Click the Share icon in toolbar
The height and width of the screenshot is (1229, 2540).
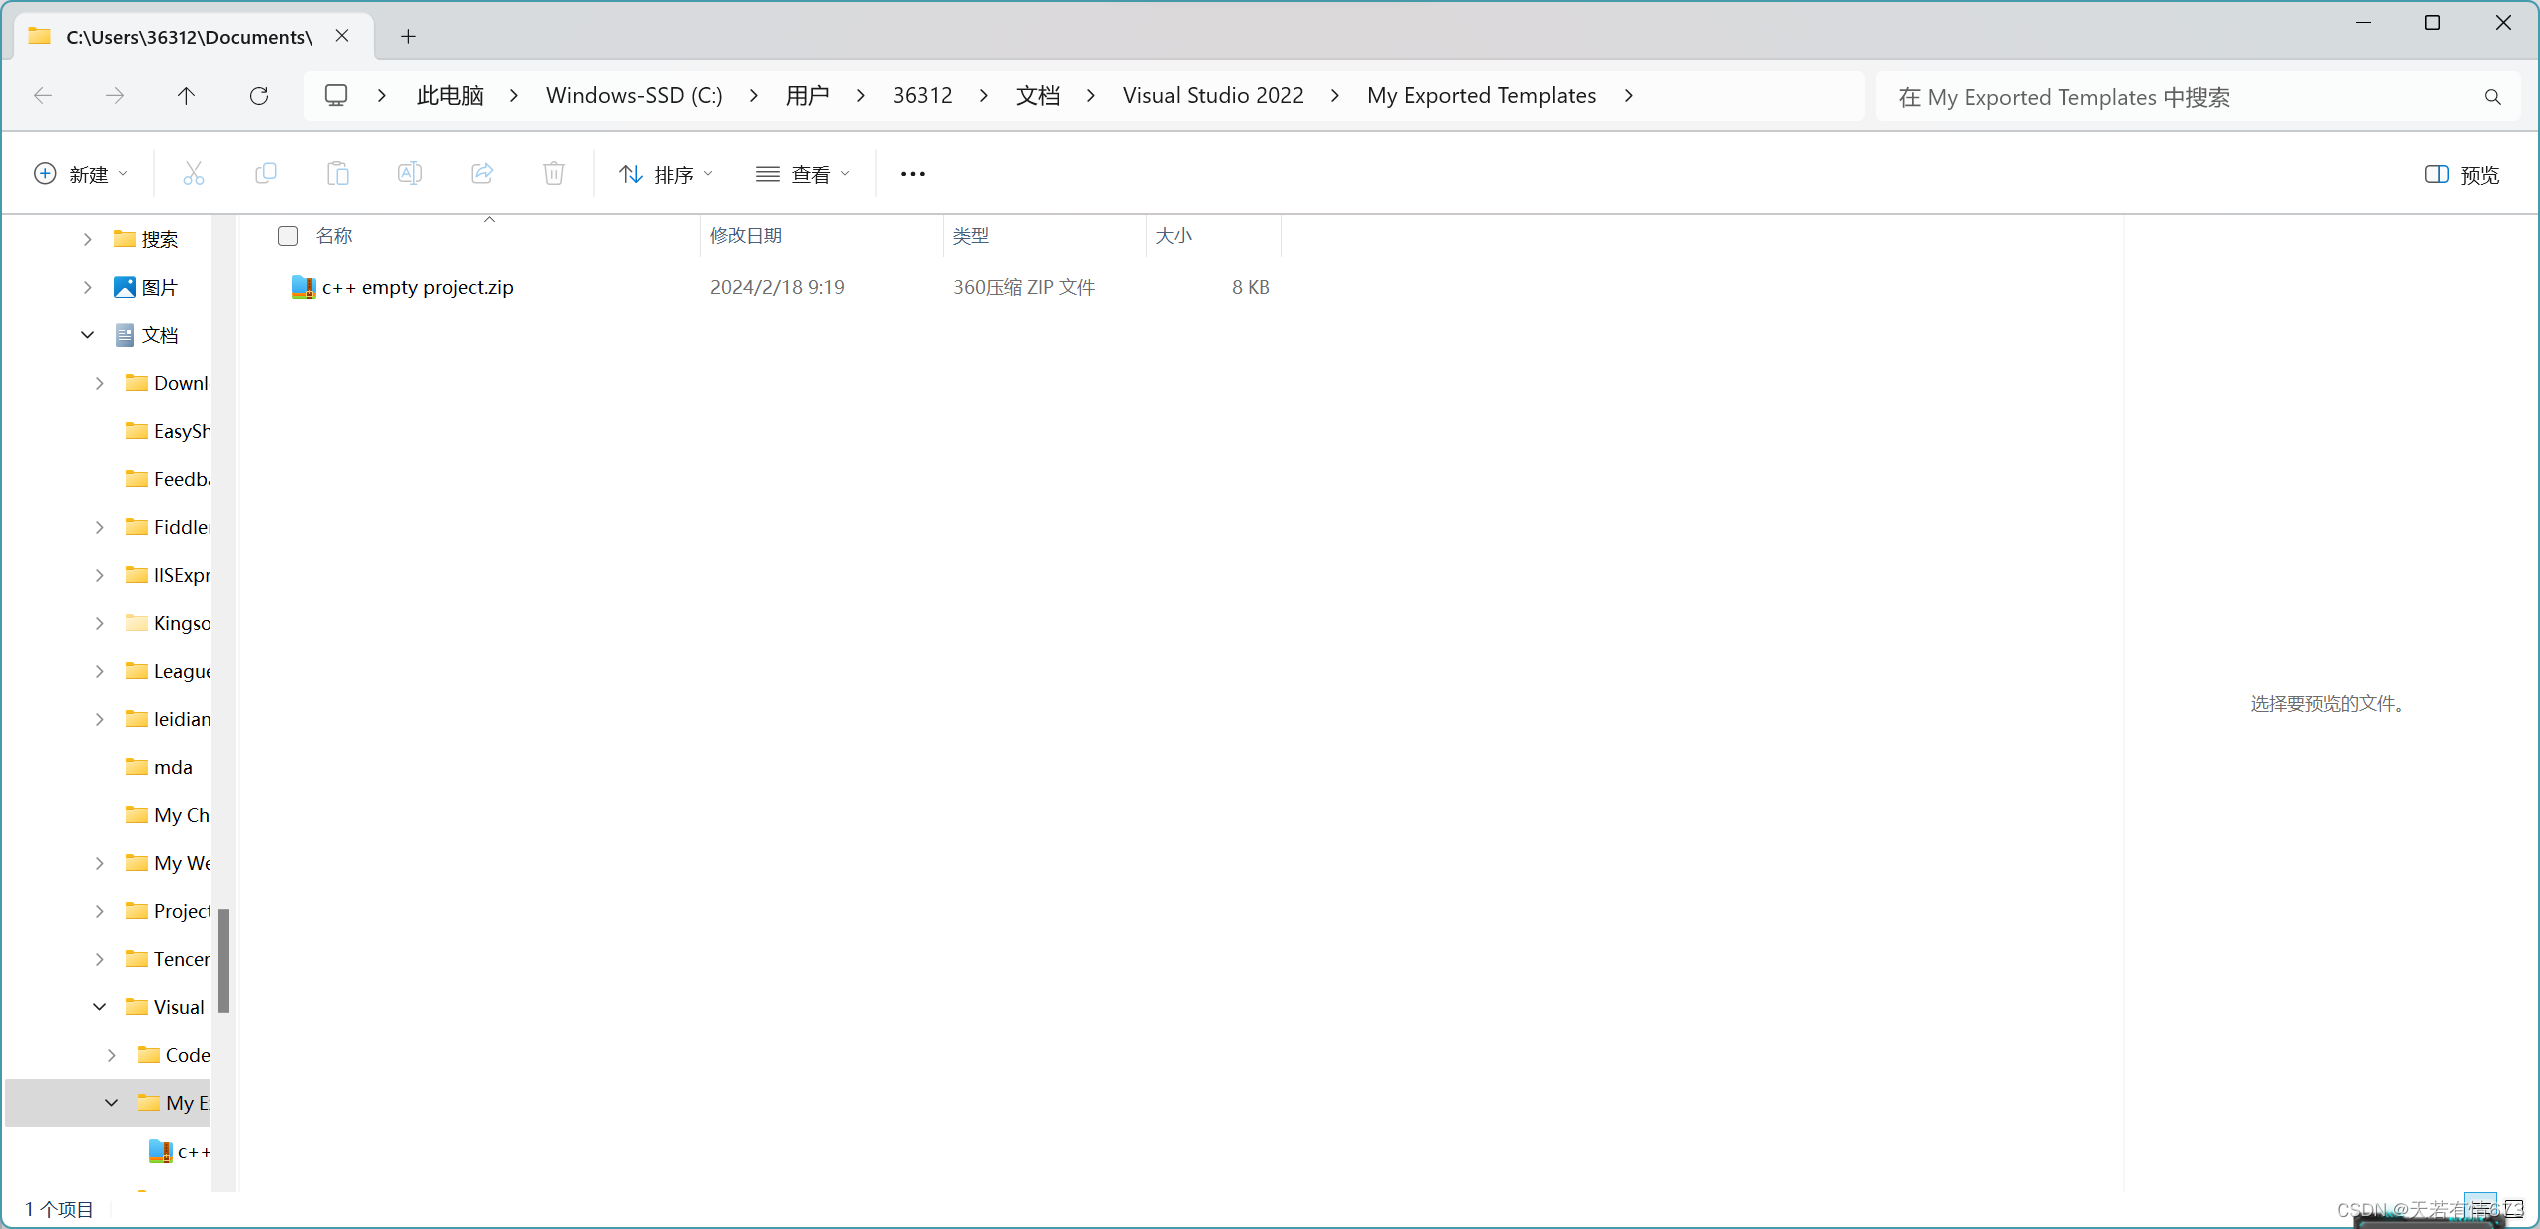click(482, 174)
